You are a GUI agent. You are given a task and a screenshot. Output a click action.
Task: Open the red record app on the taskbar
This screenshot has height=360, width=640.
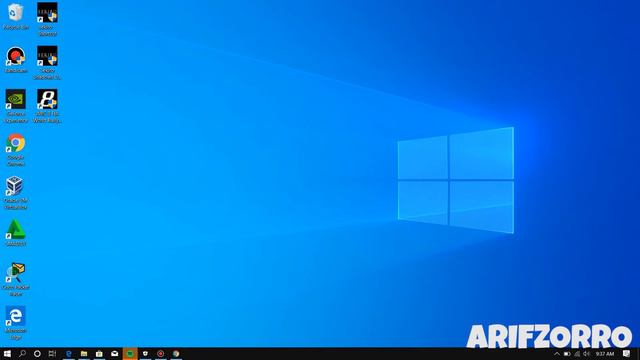[x=161, y=353]
